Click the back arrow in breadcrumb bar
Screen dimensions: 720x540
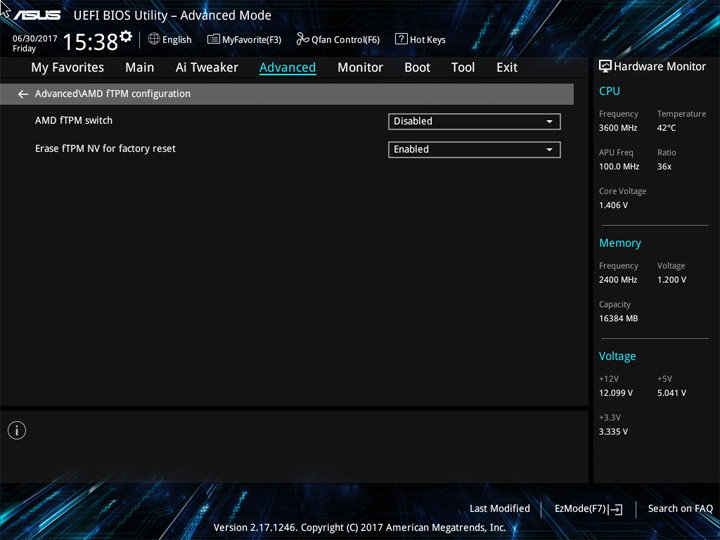click(x=23, y=94)
